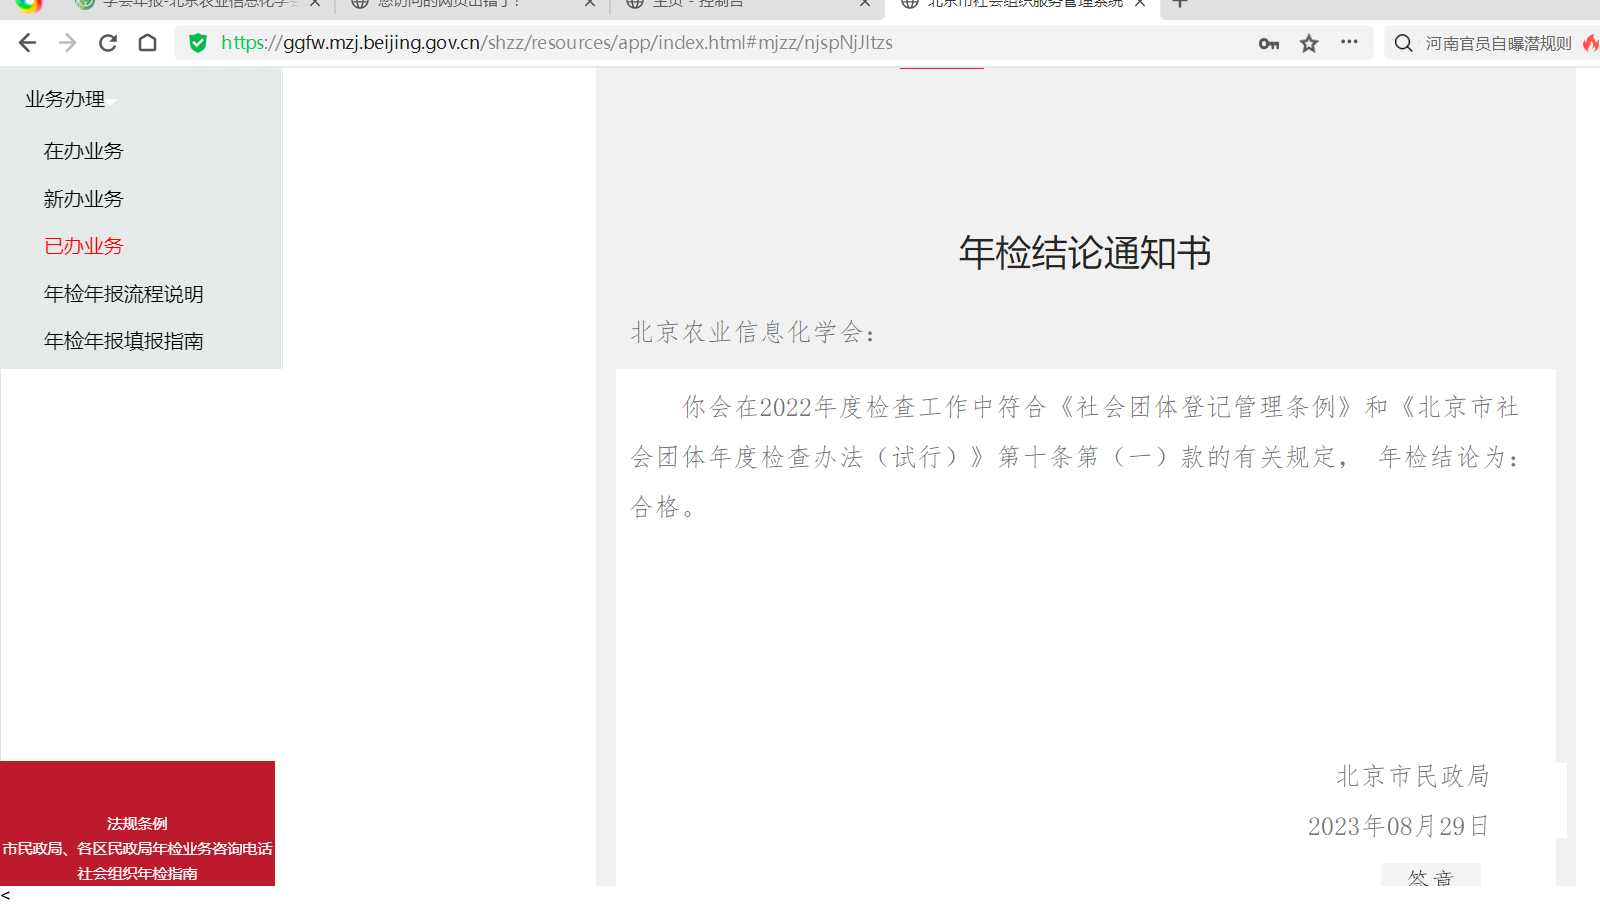Click the 河南官员自曝潜规则 search box

tap(1498, 43)
